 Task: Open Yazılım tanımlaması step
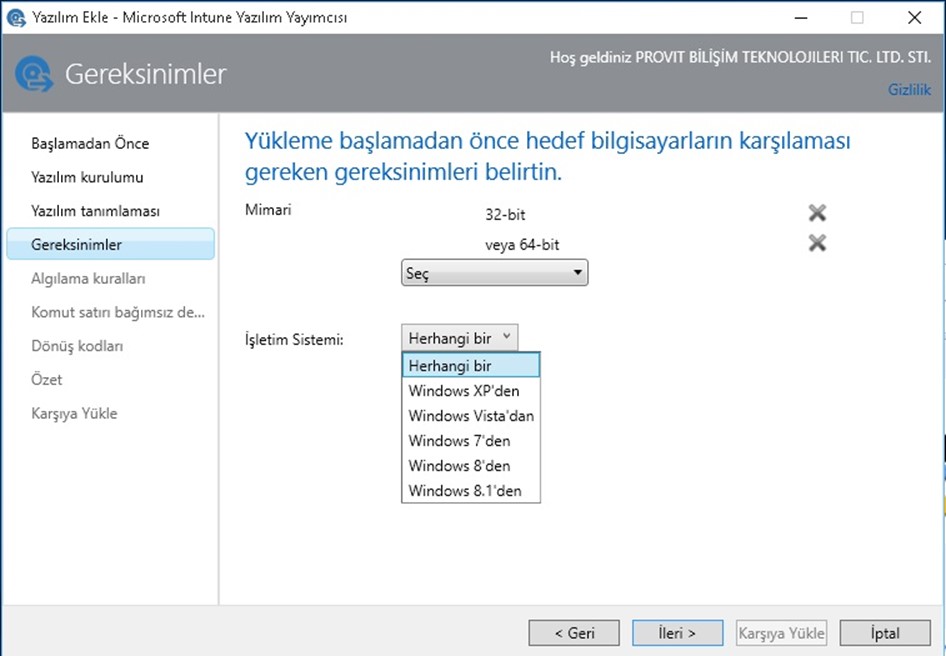[95, 212]
